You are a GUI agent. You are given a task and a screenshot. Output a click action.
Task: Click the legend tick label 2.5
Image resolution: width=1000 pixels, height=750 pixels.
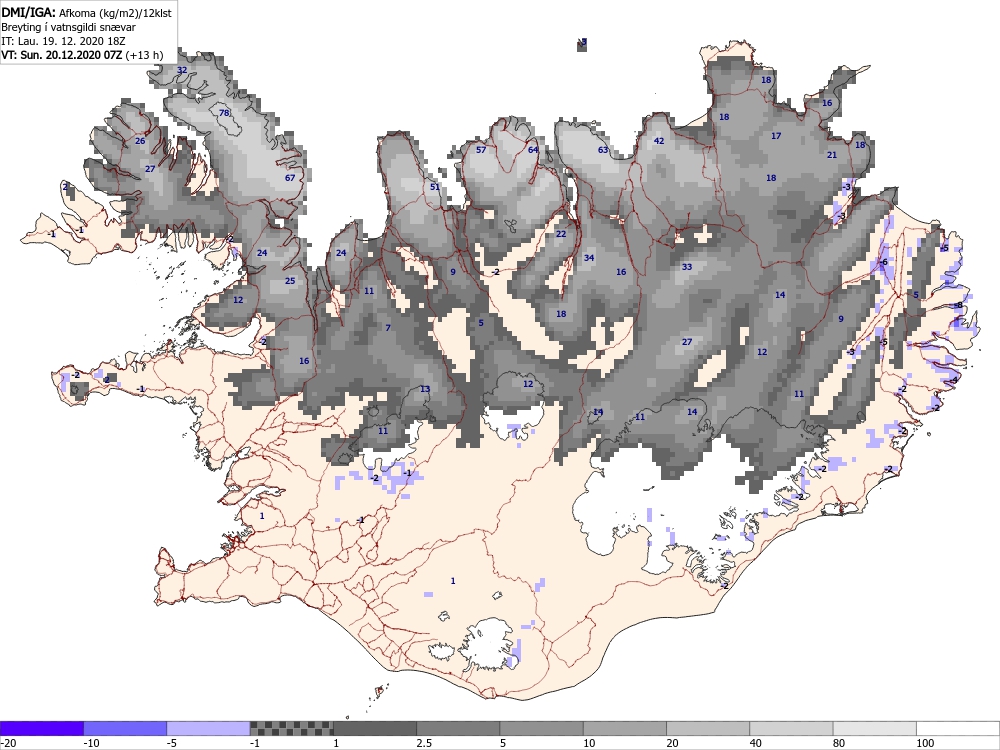(x=423, y=743)
